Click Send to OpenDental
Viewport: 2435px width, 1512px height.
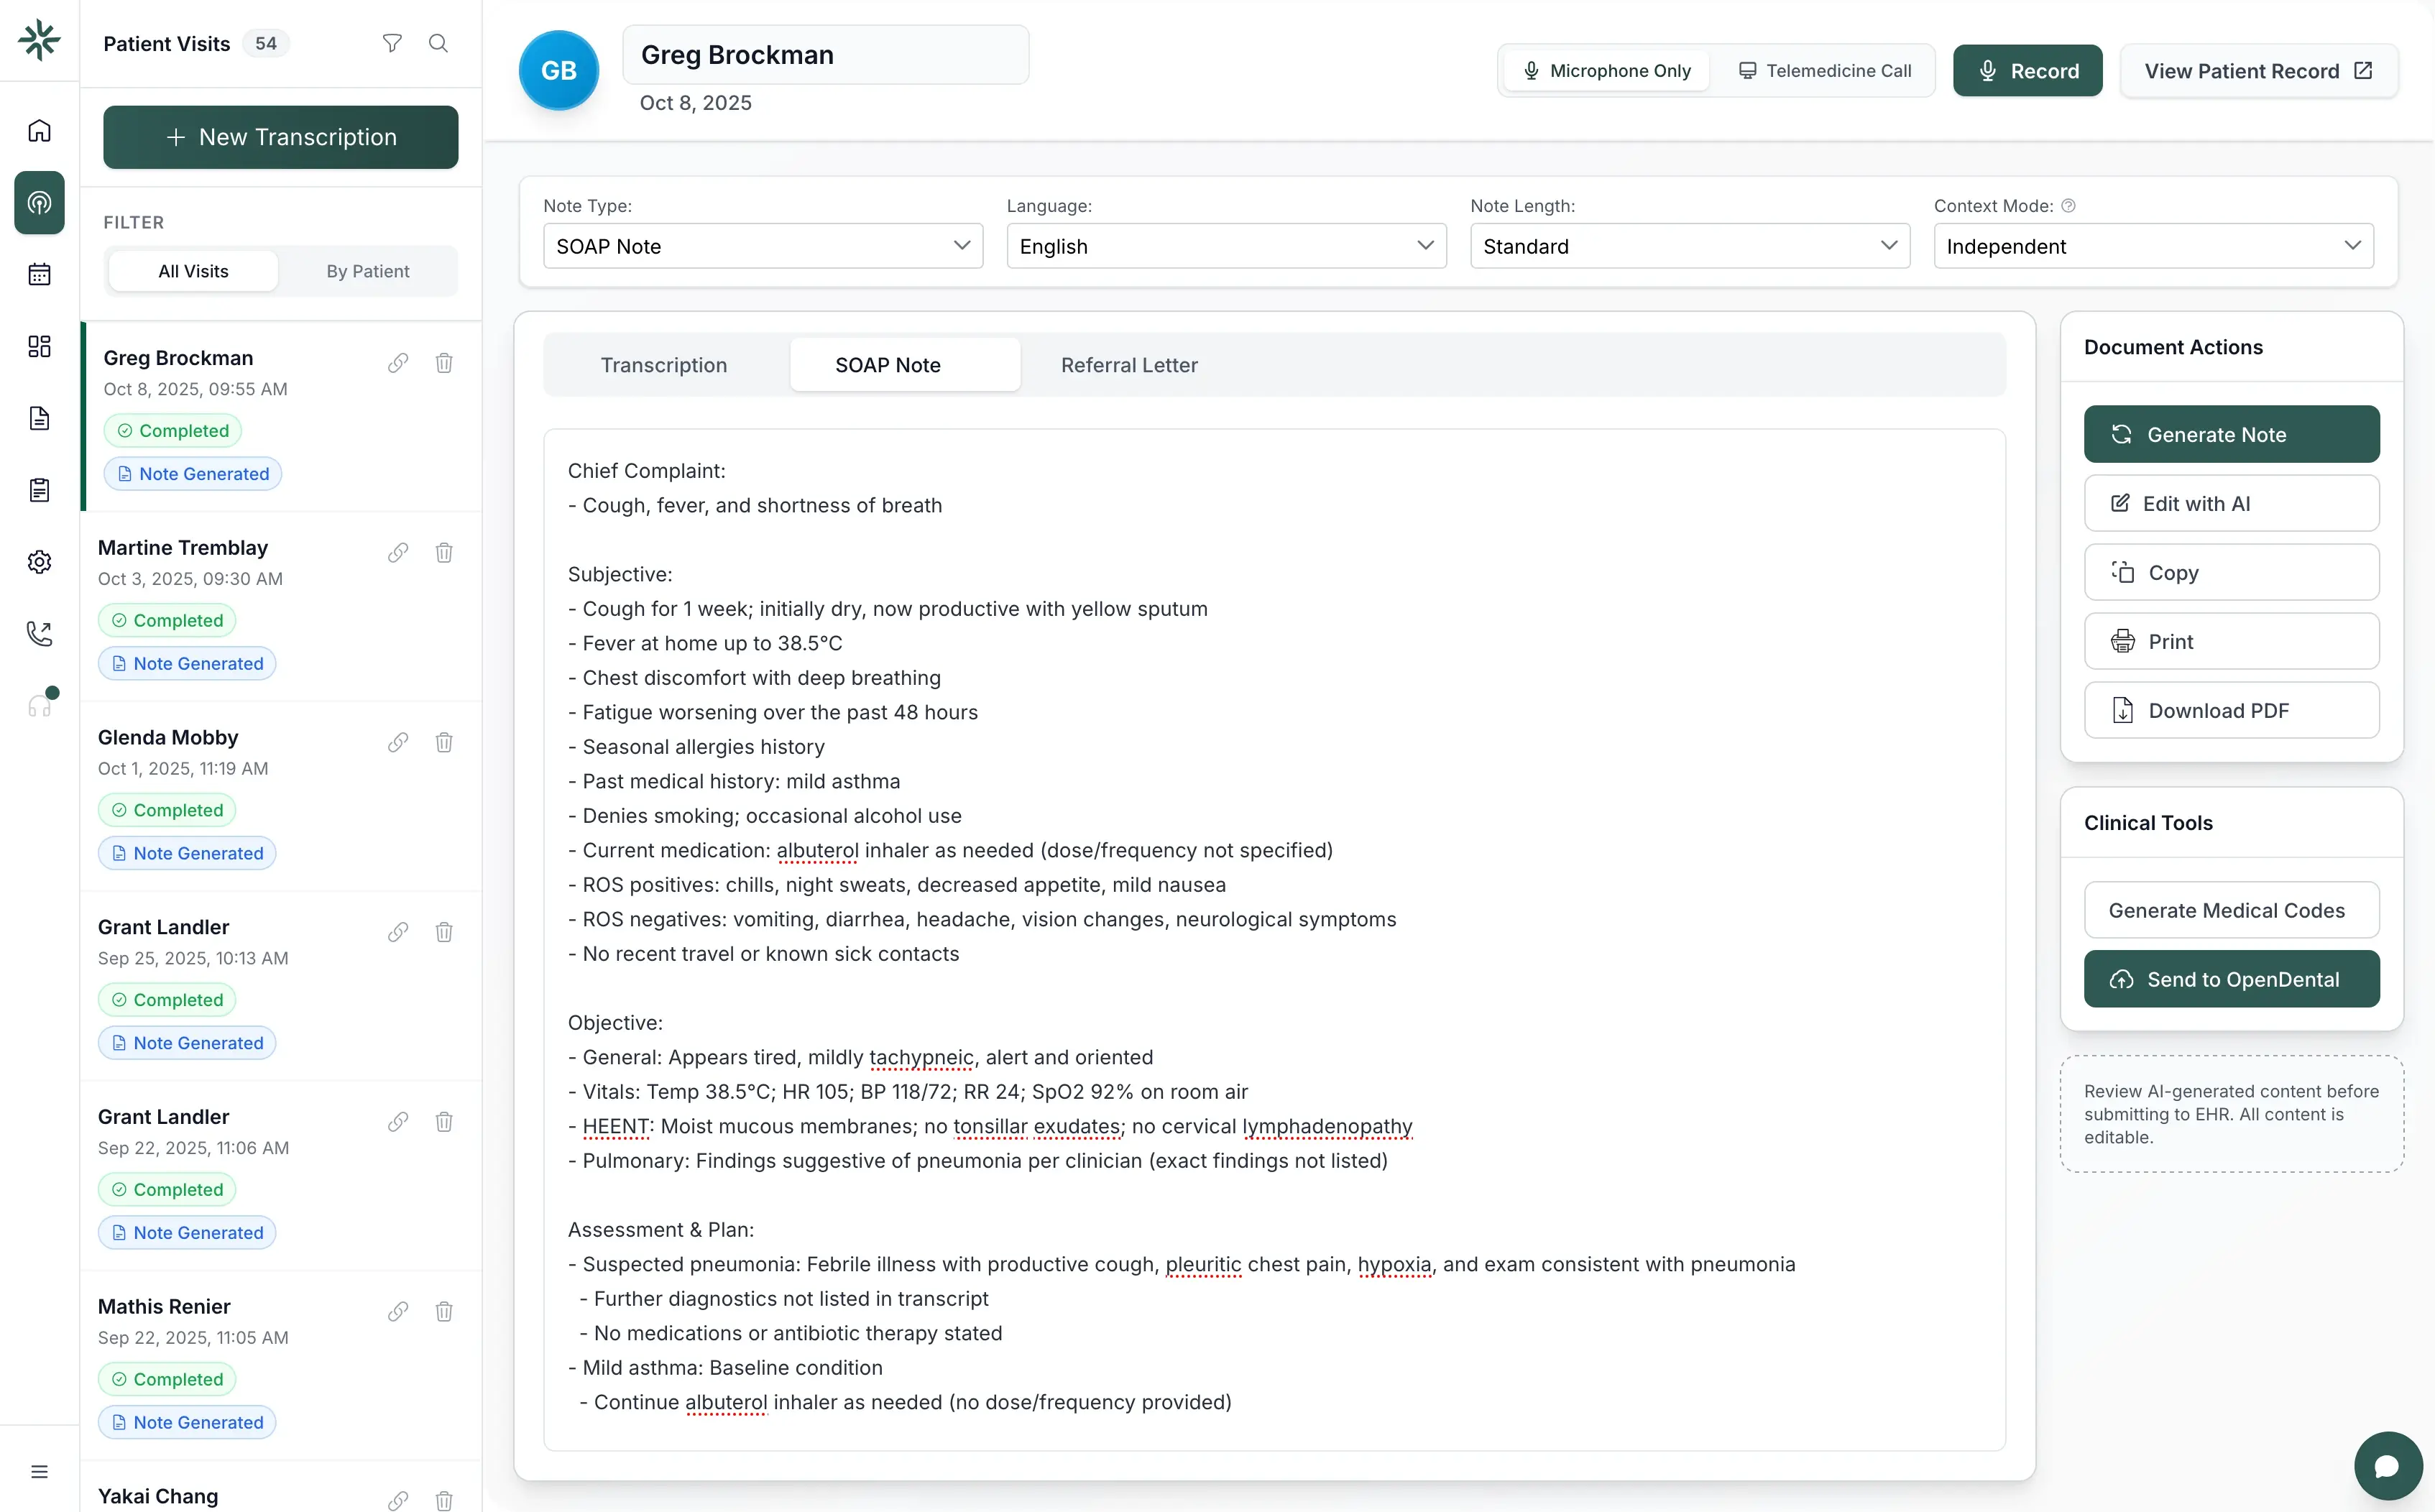[x=2231, y=978]
